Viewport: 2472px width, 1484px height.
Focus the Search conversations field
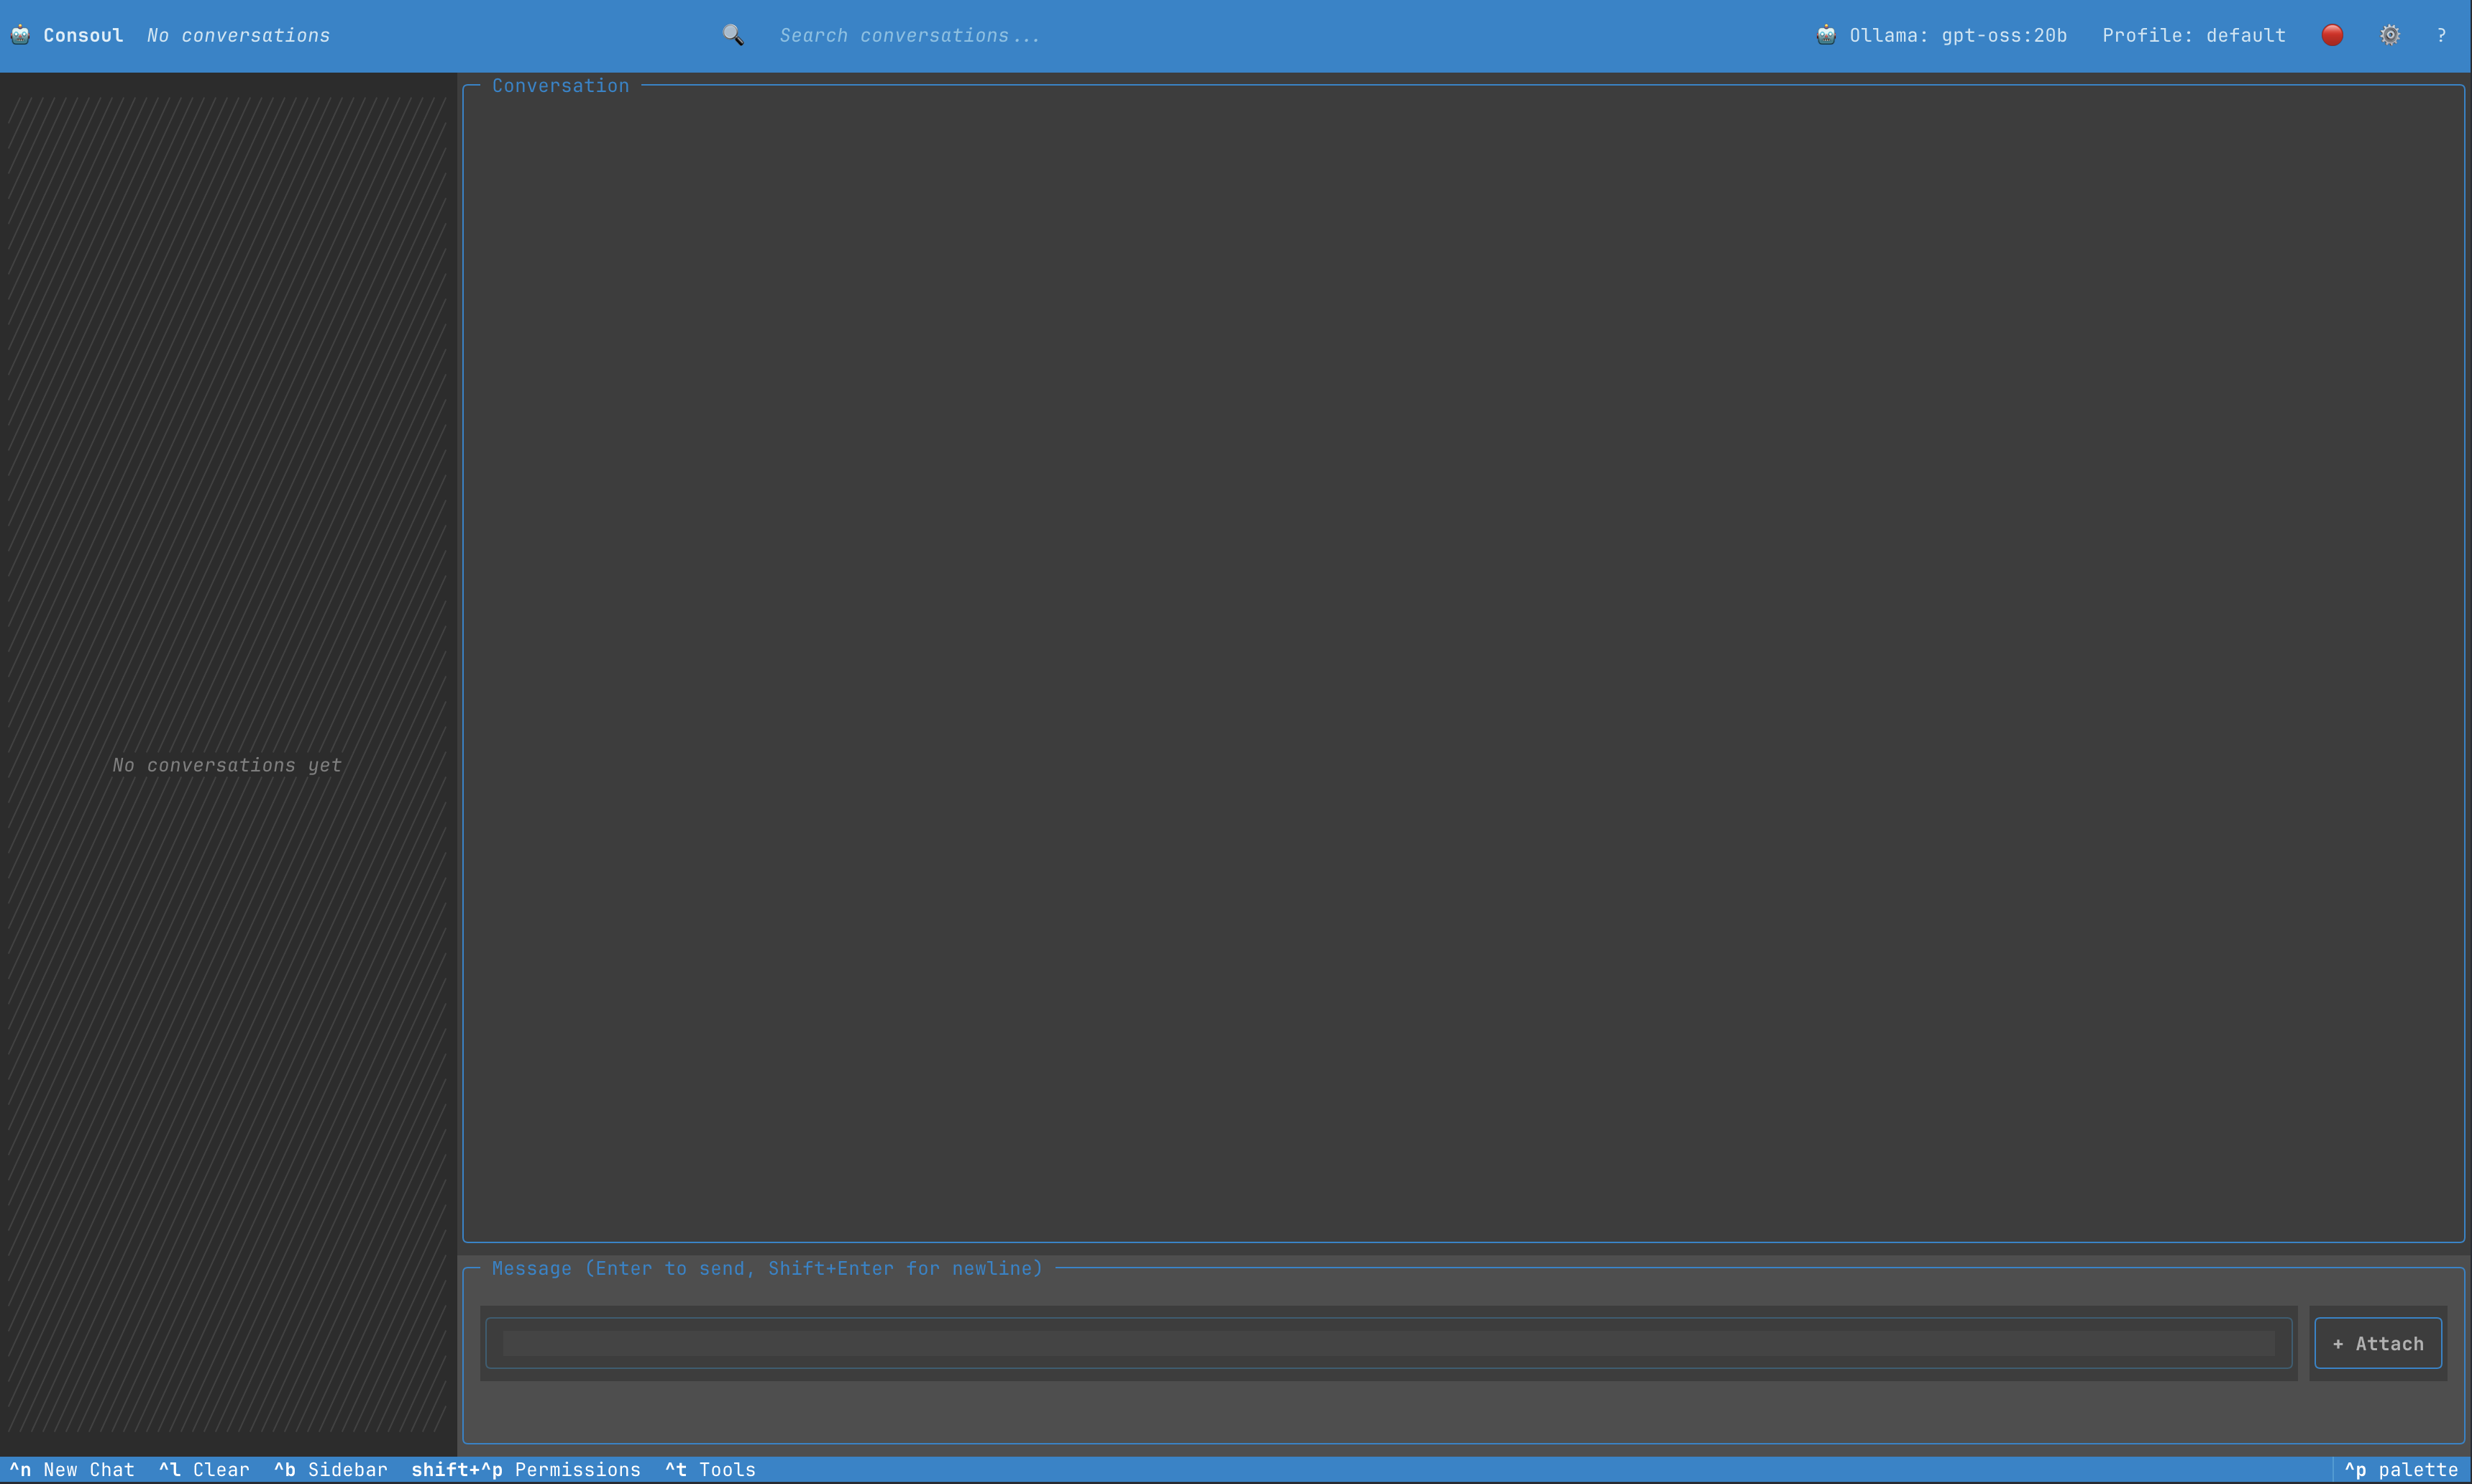click(x=909, y=35)
